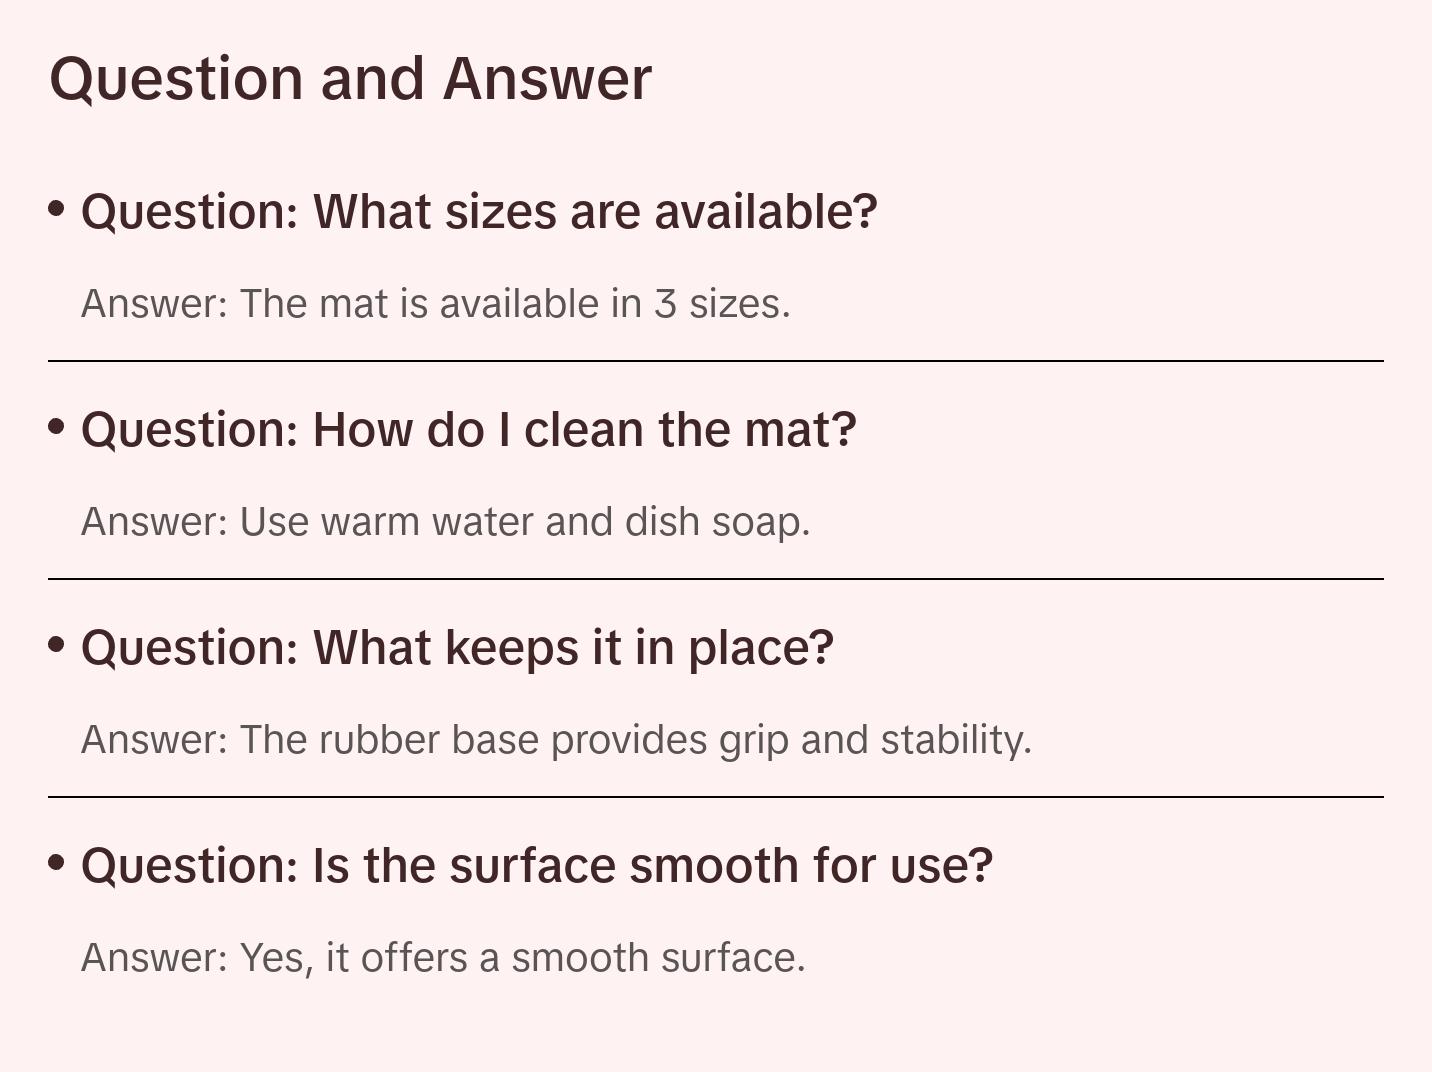
Task: Click the answer about 3 available sizes
Action: [x=435, y=304]
